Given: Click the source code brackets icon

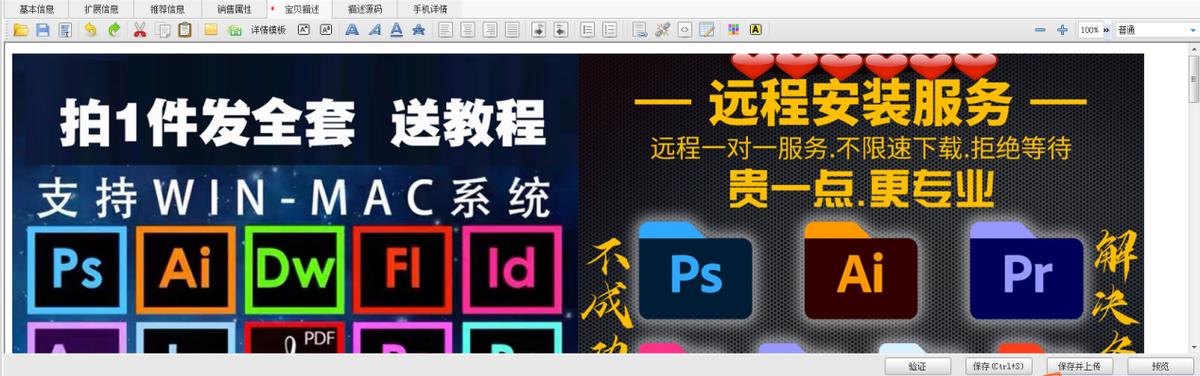Looking at the screenshot, I should 684,30.
